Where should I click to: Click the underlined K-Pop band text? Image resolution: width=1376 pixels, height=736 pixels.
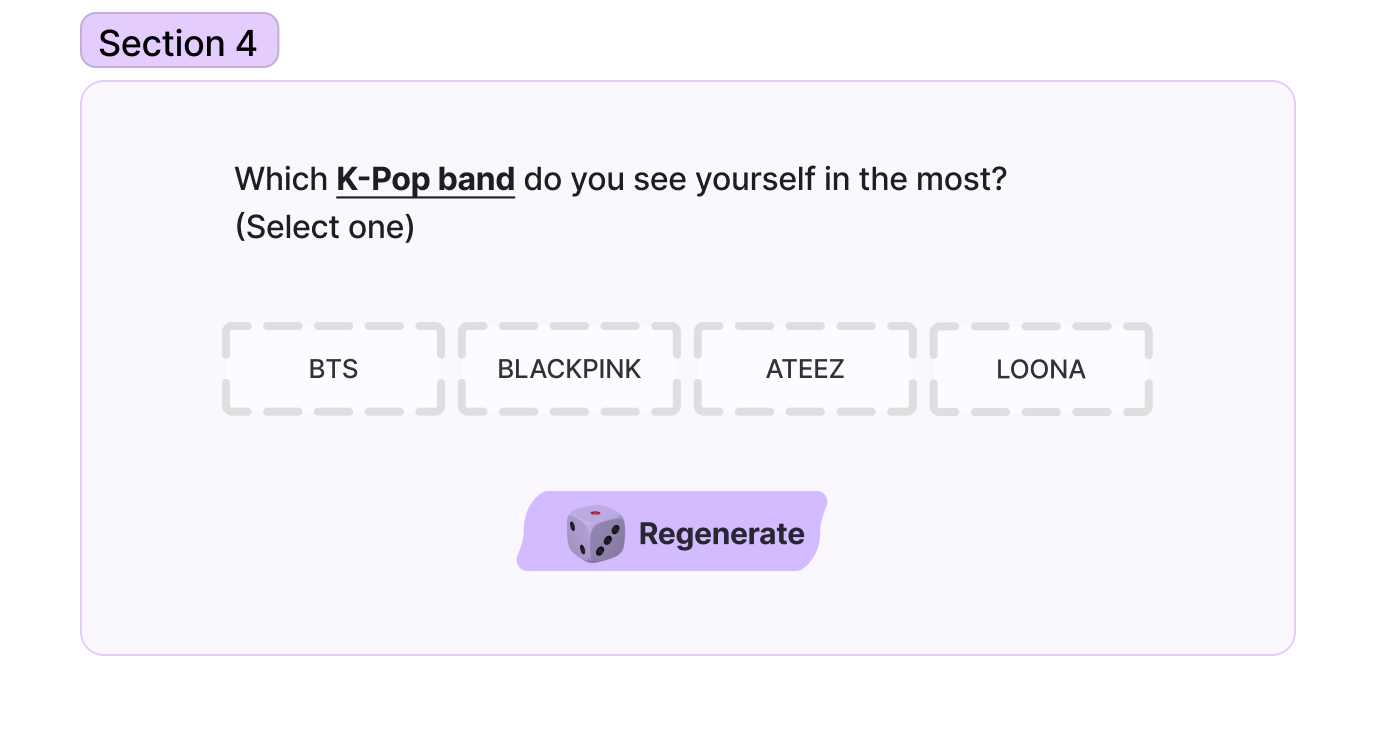pyautogui.click(x=425, y=180)
